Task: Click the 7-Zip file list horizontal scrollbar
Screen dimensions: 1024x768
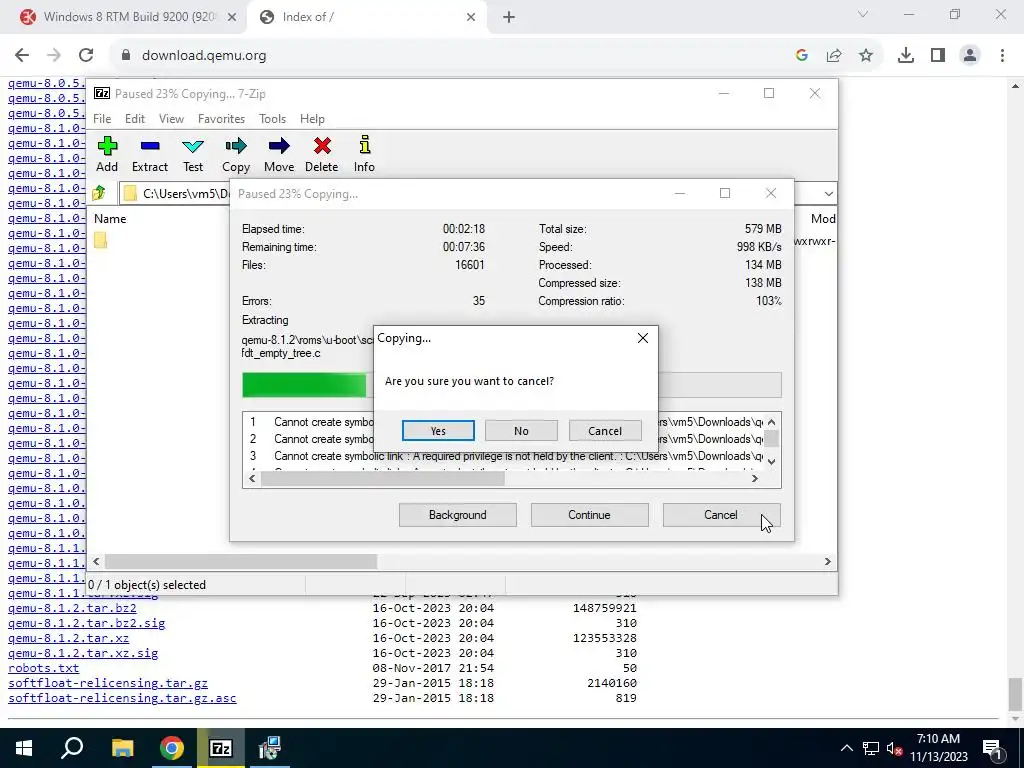Action: click(240, 562)
